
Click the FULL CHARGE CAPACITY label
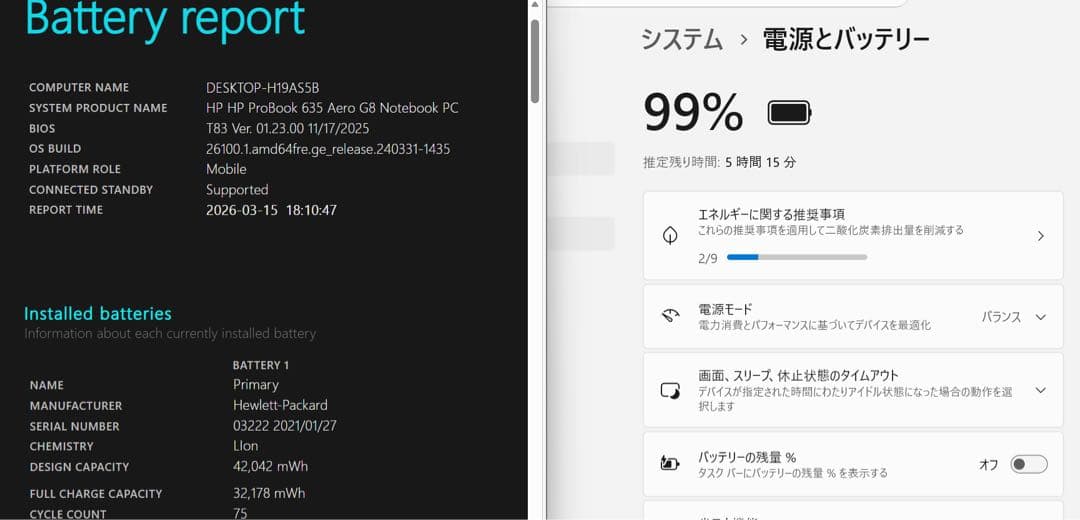tap(96, 494)
